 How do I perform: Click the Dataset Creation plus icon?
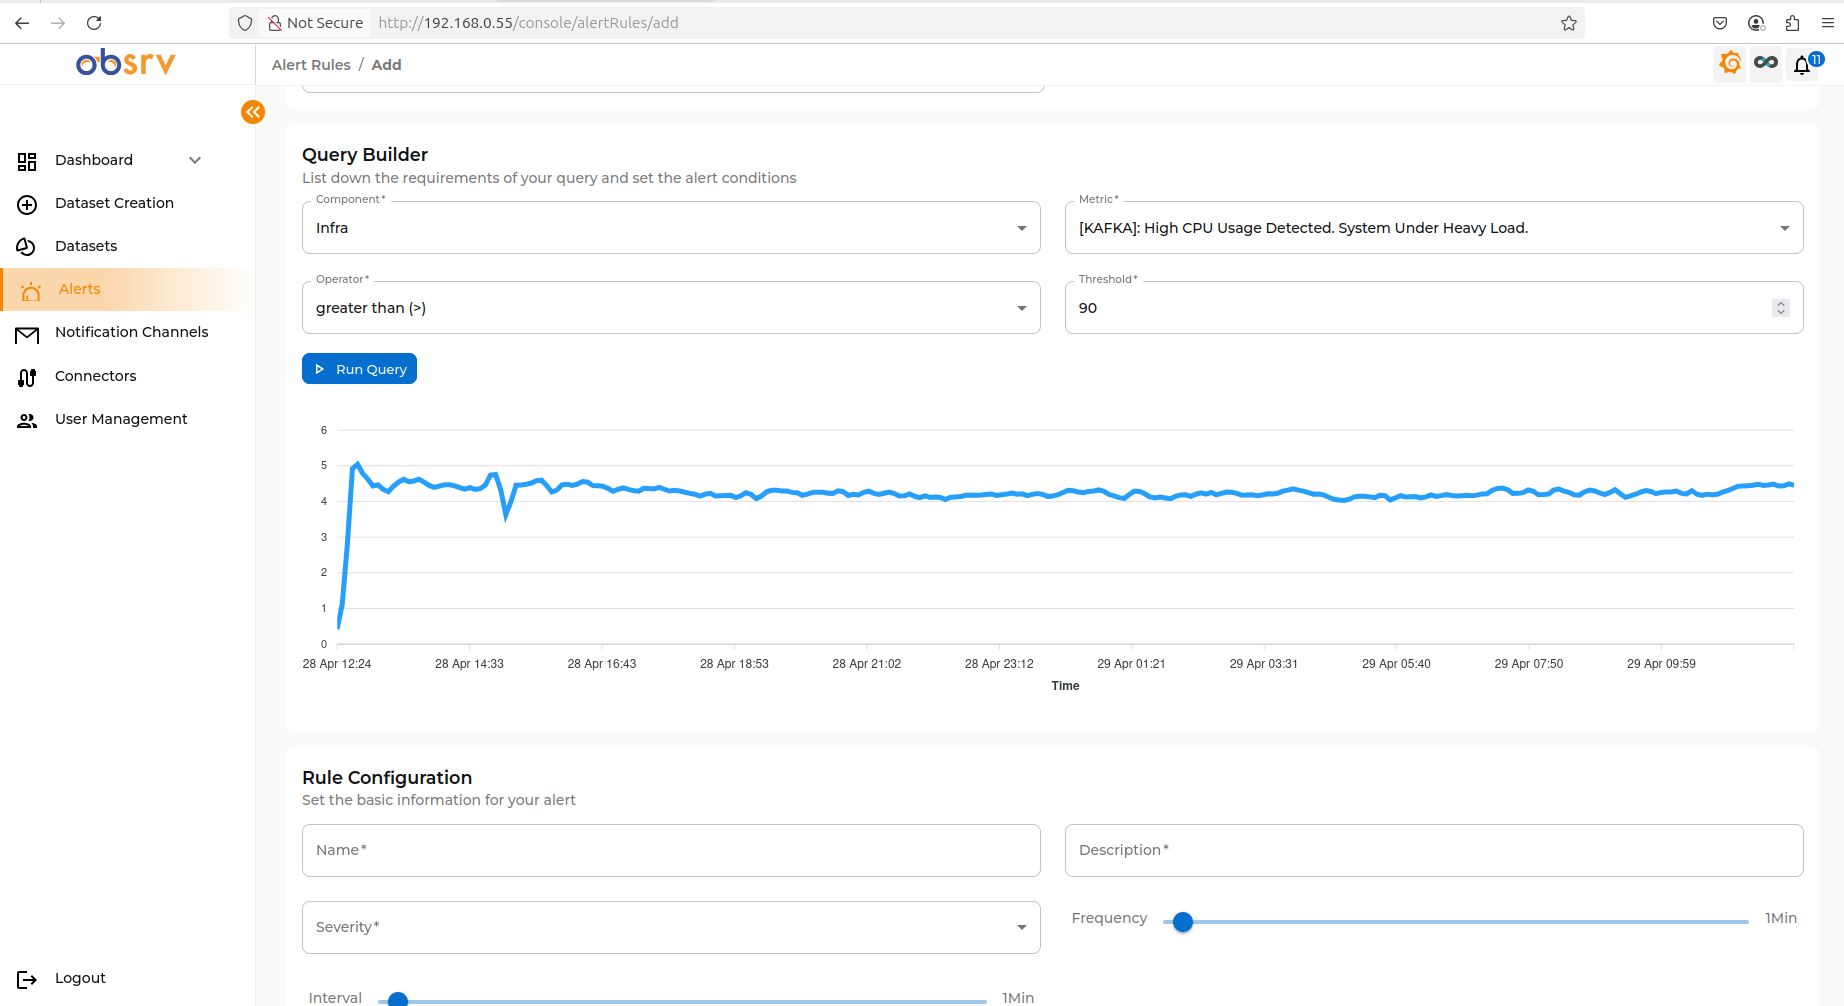(x=27, y=204)
